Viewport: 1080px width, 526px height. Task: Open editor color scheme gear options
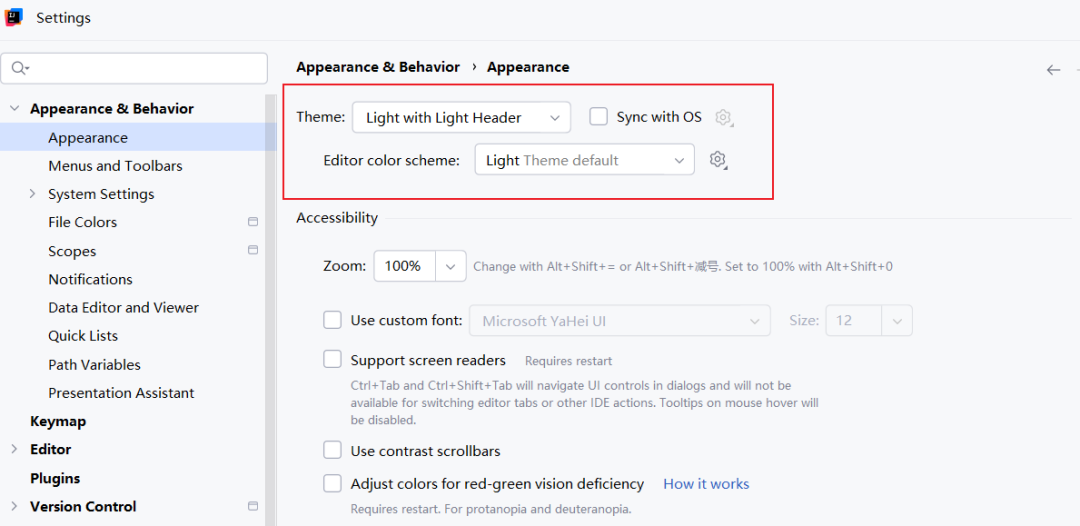[x=717, y=160]
